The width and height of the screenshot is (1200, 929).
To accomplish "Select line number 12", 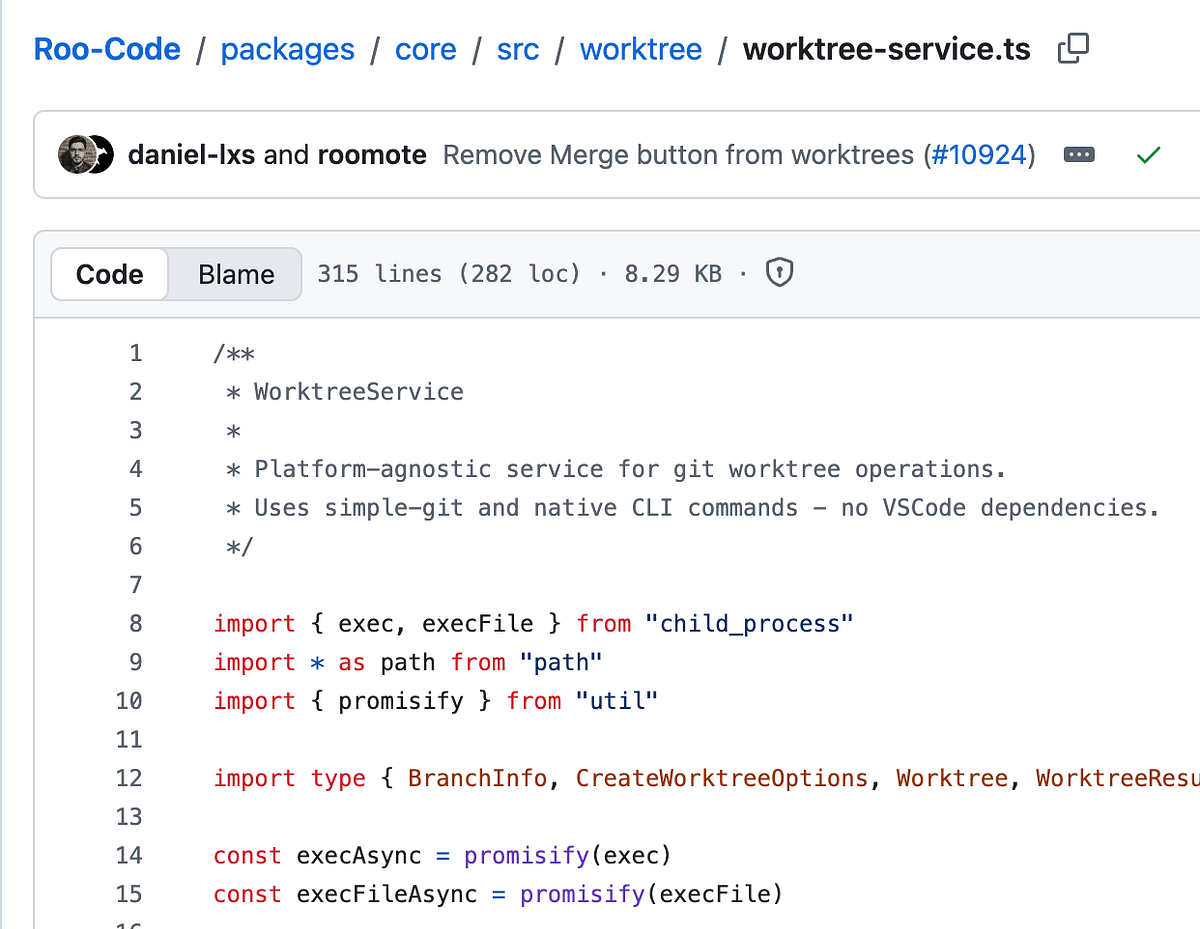I will 129,778.
